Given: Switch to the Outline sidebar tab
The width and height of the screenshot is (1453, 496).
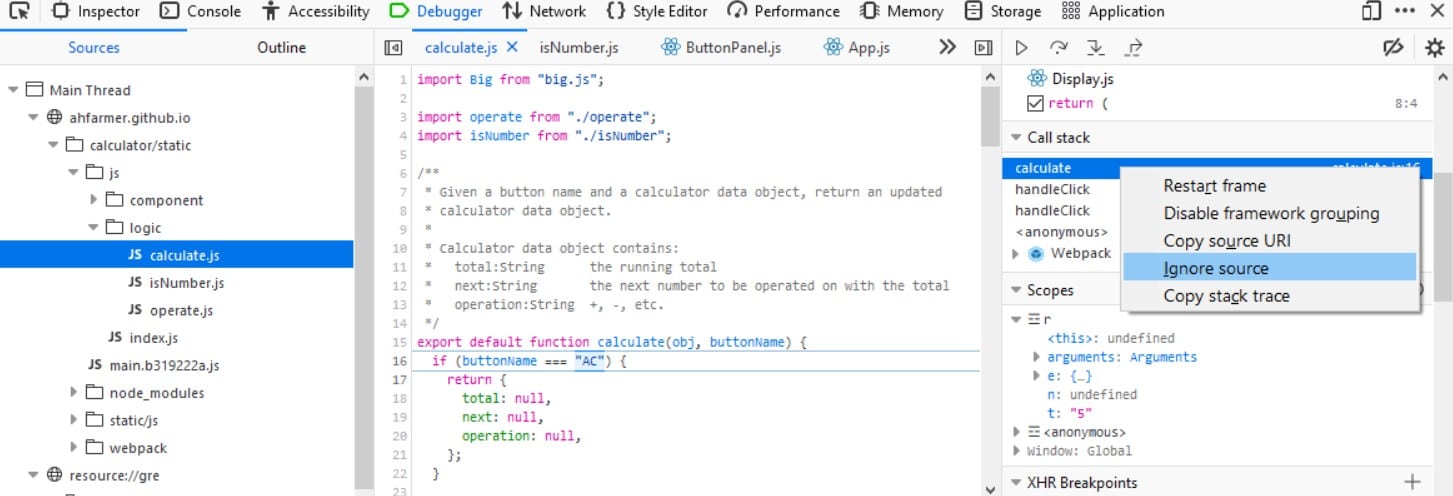Looking at the screenshot, I should click(282, 47).
